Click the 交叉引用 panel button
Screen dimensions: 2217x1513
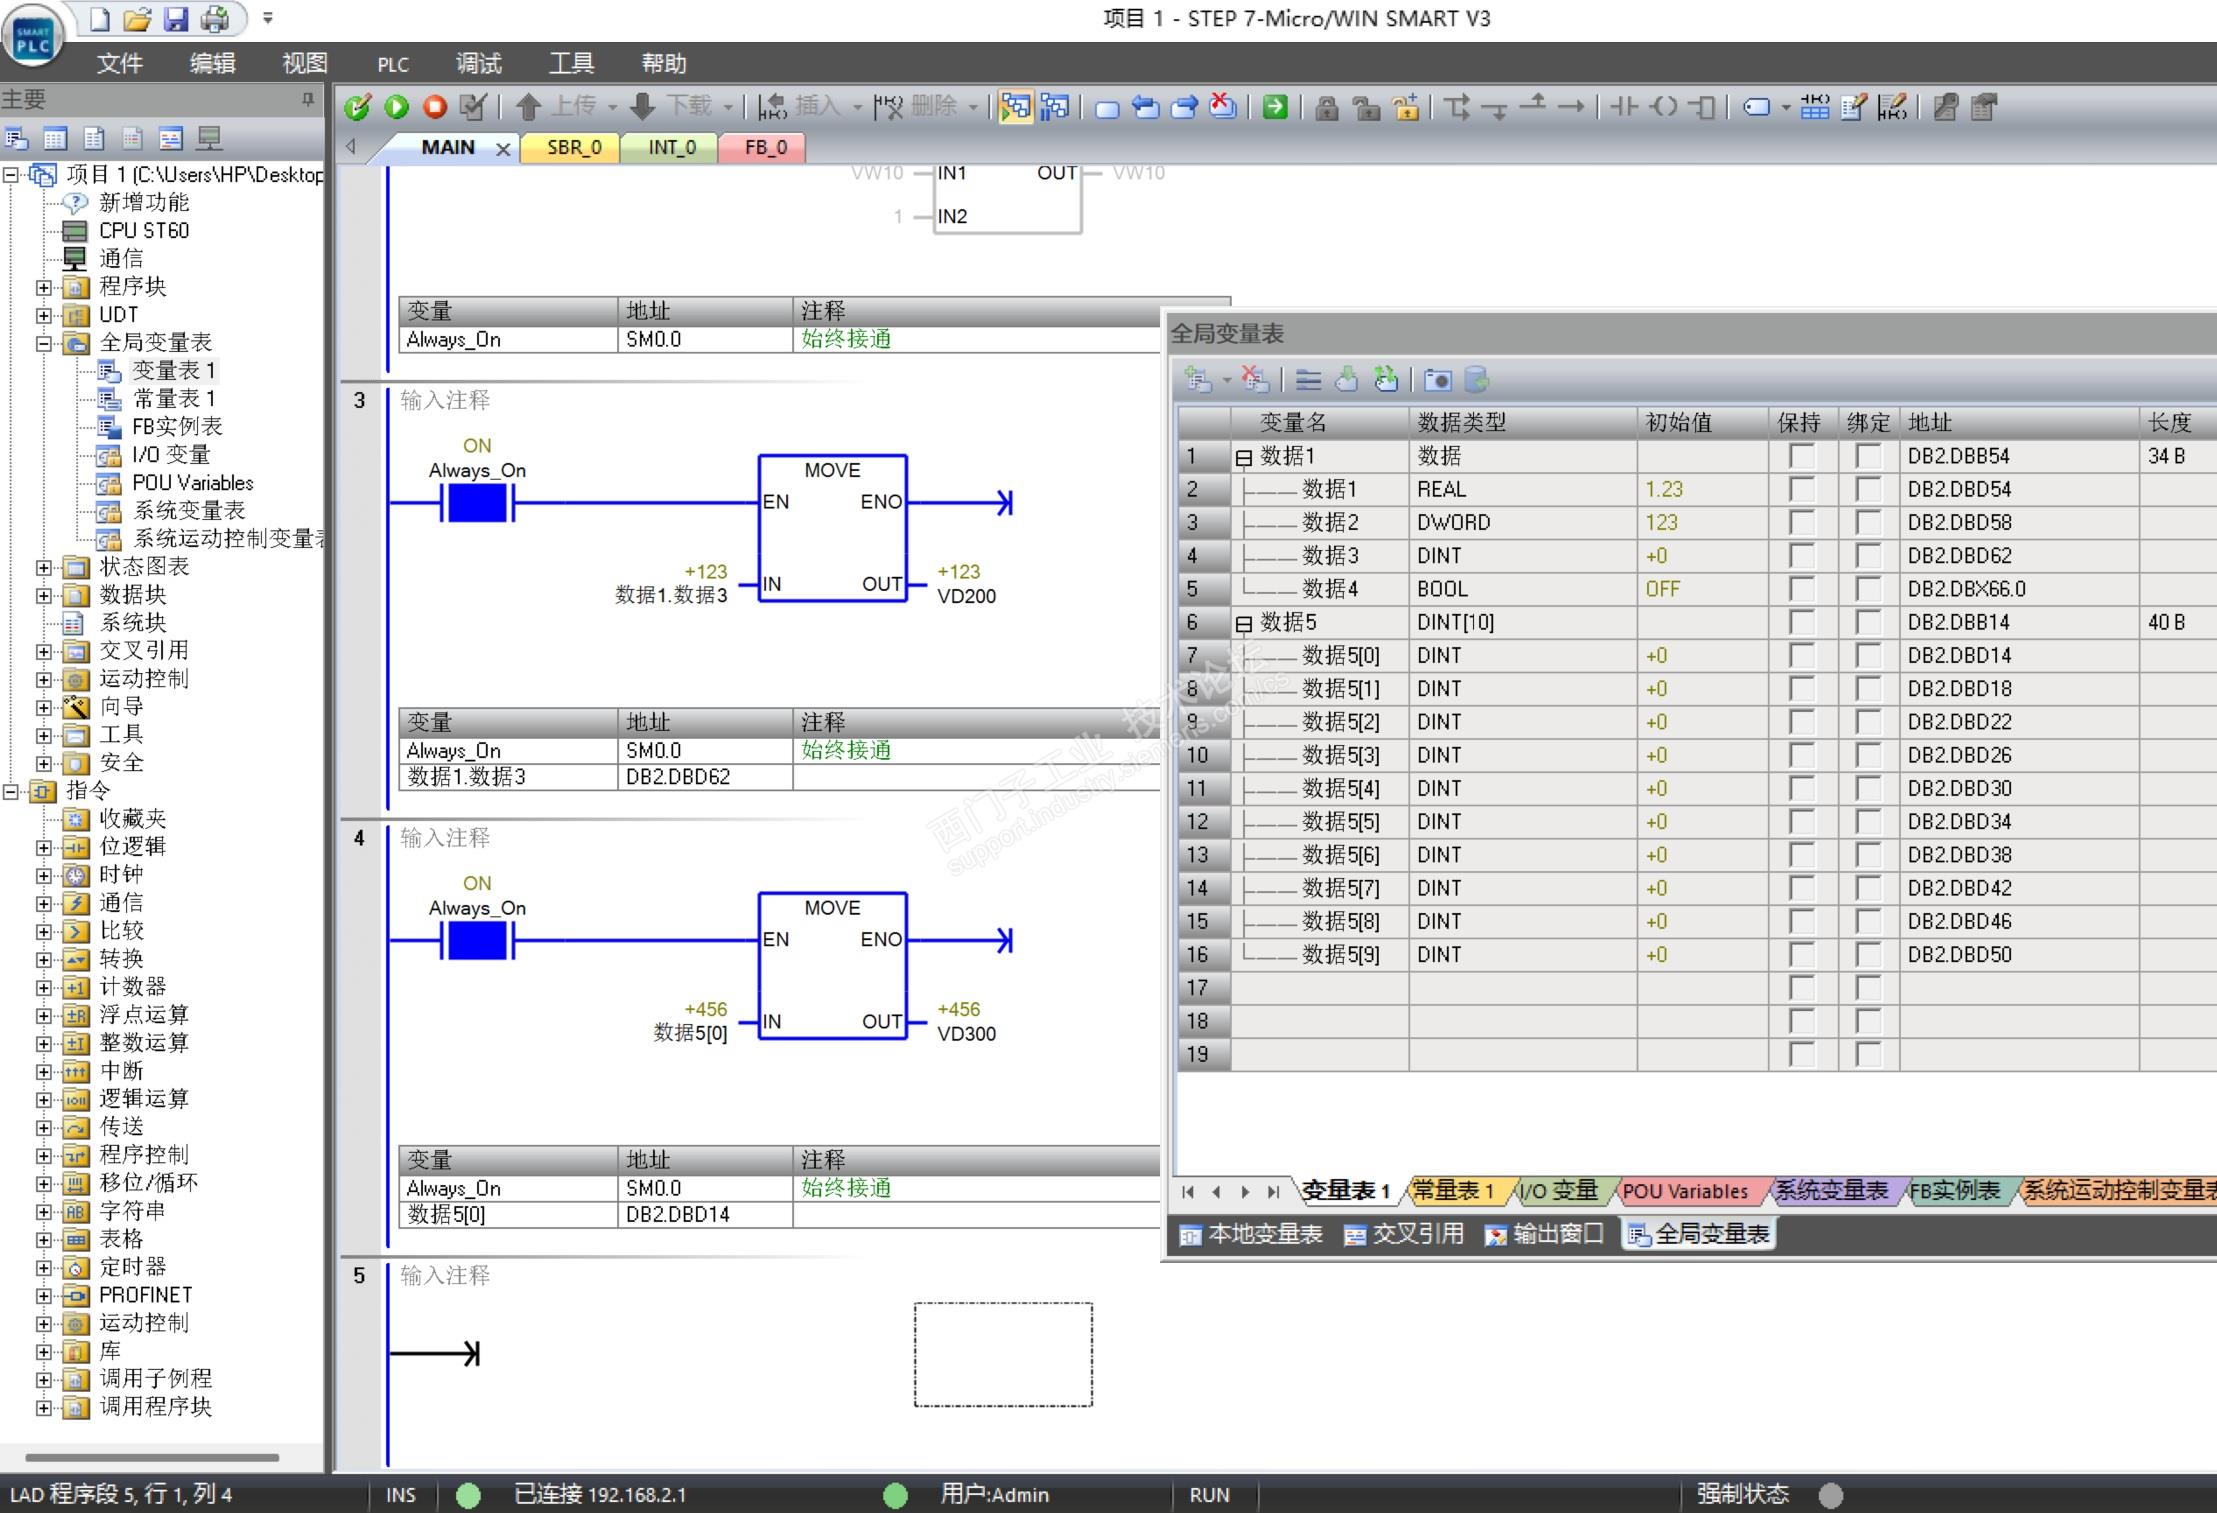pyautogui.click(x=1405, y=1235)
